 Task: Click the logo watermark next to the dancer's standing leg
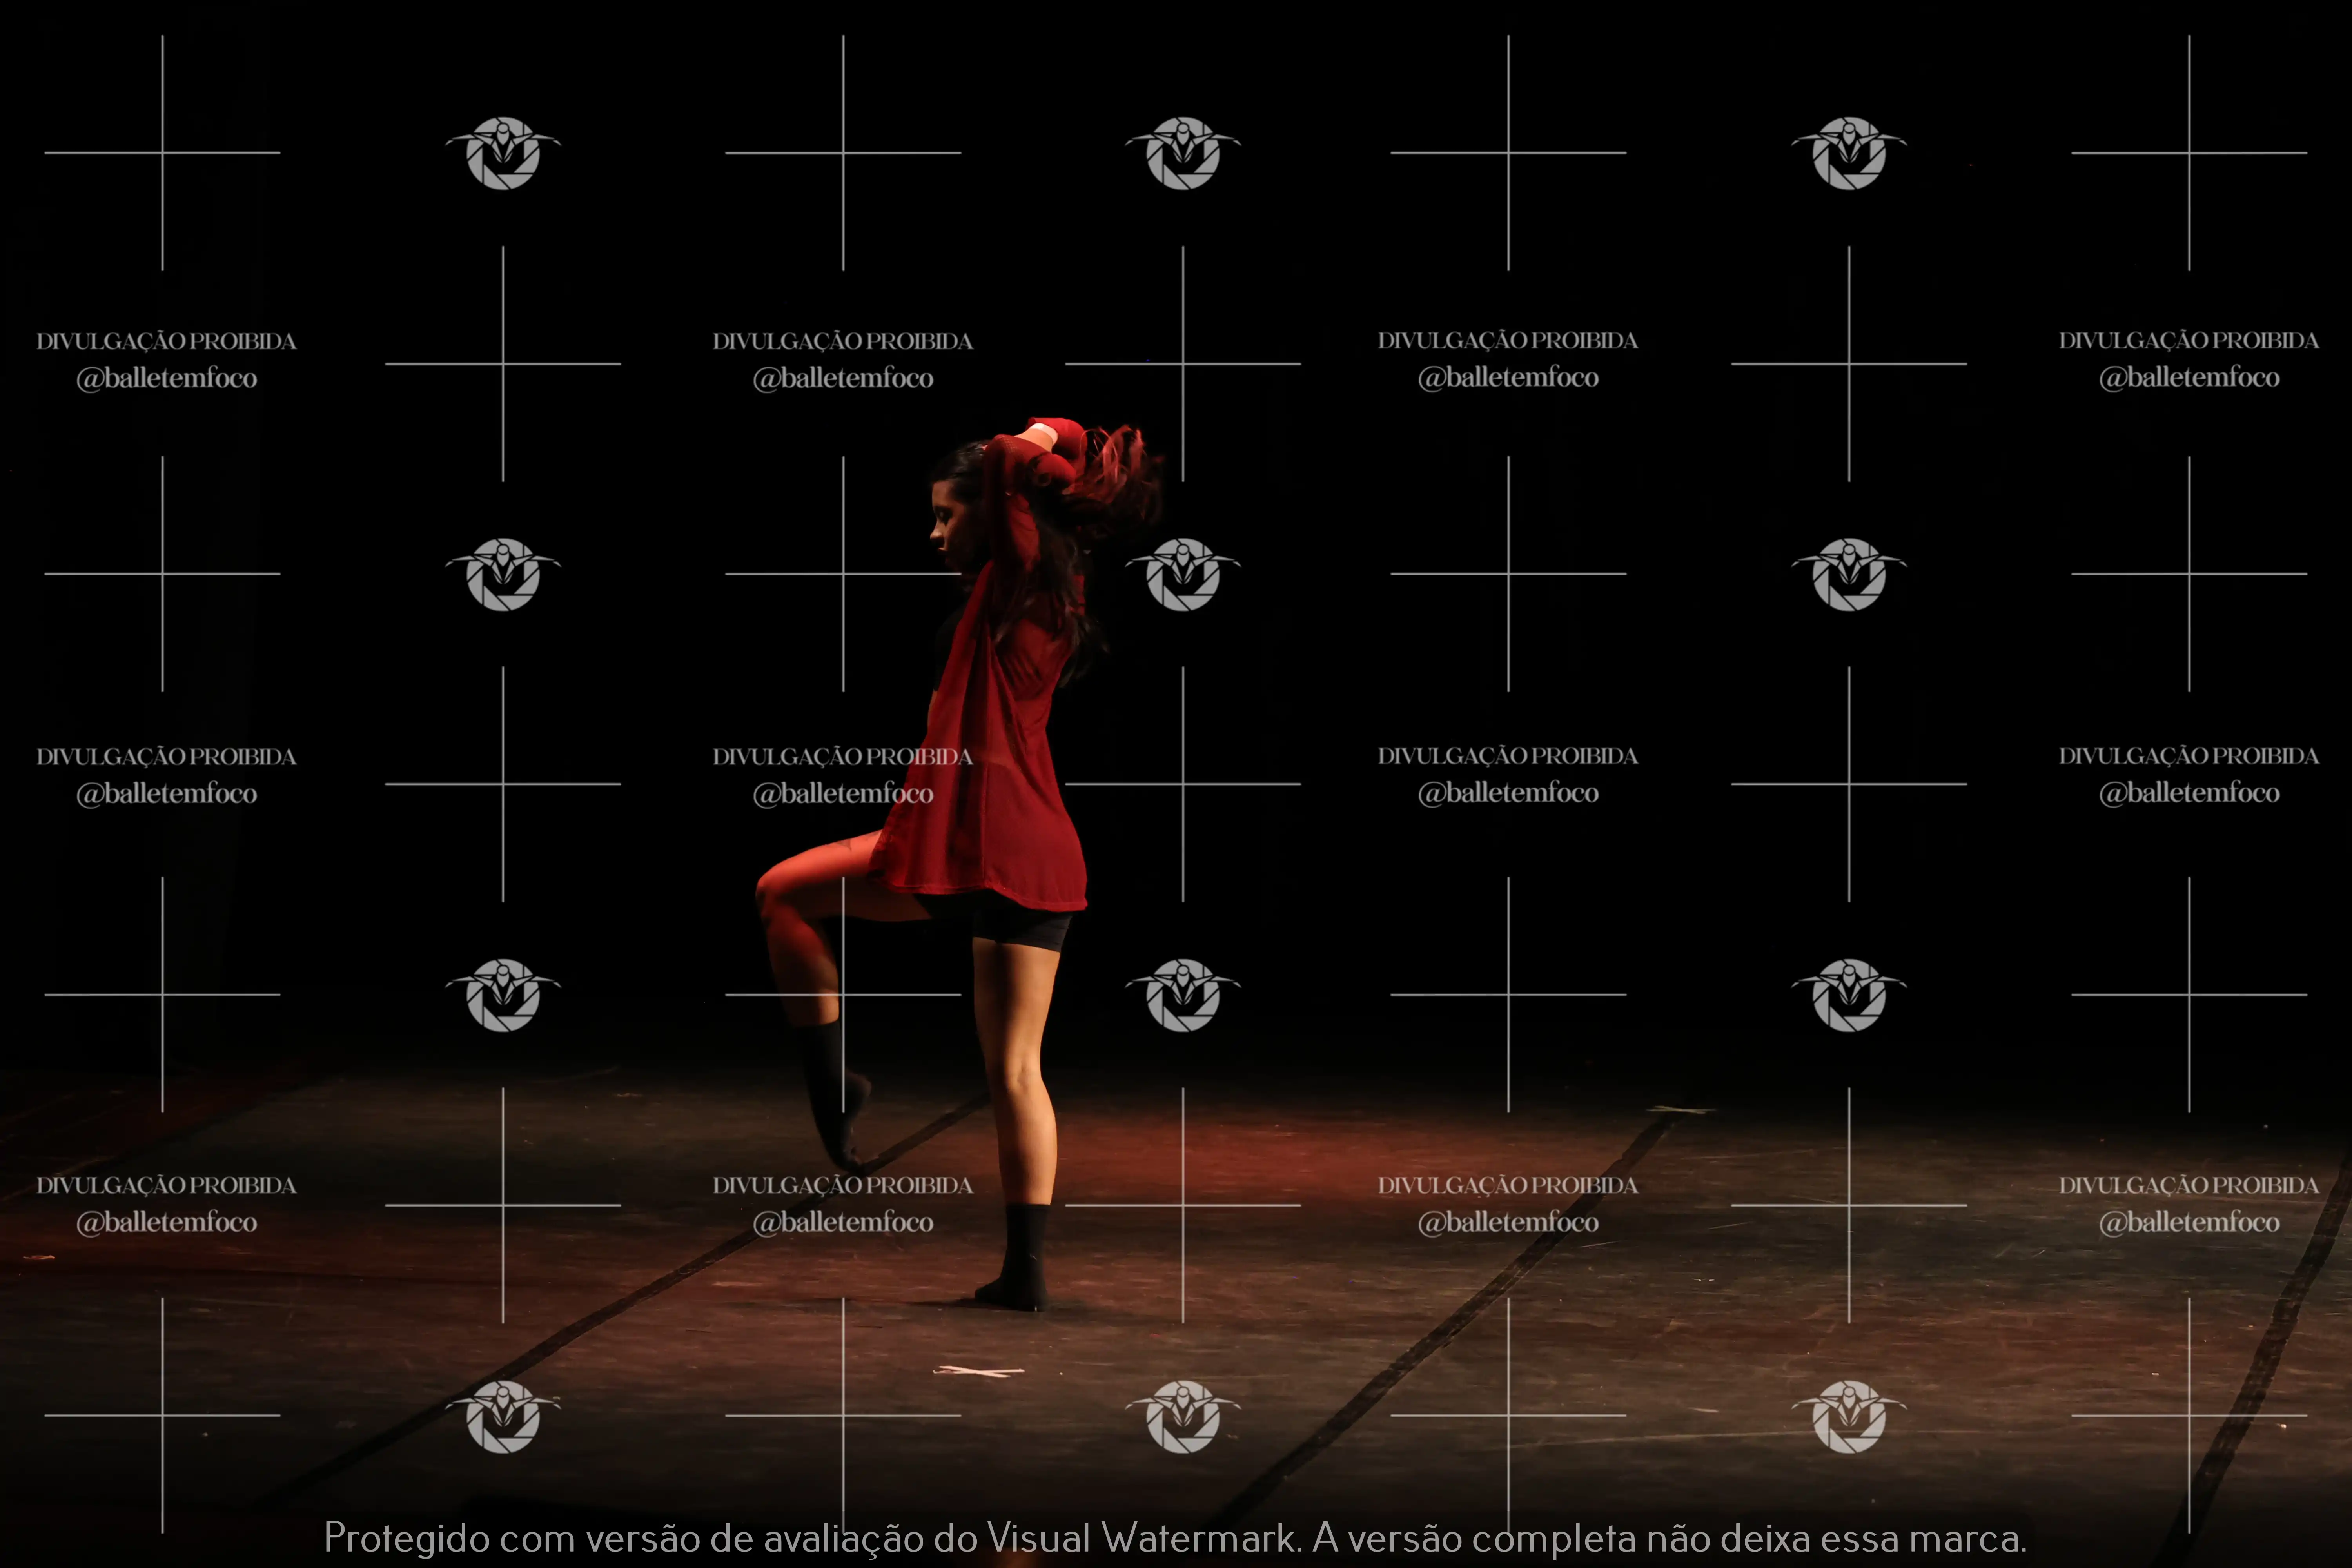pyautogui.click(x=1183, y=995)
